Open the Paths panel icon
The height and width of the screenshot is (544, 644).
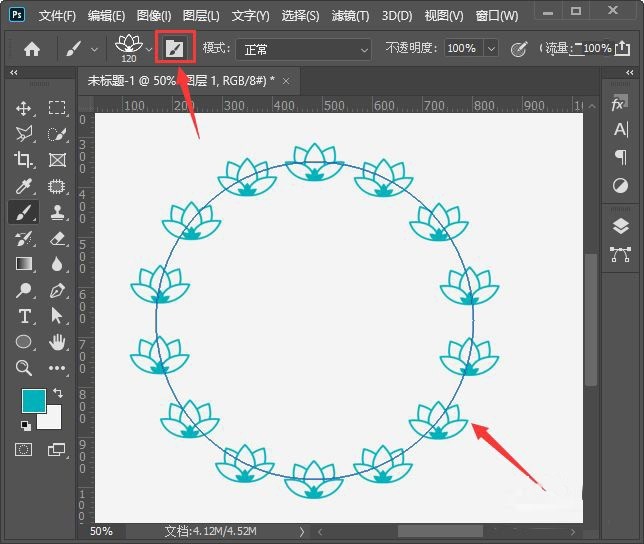620,254
